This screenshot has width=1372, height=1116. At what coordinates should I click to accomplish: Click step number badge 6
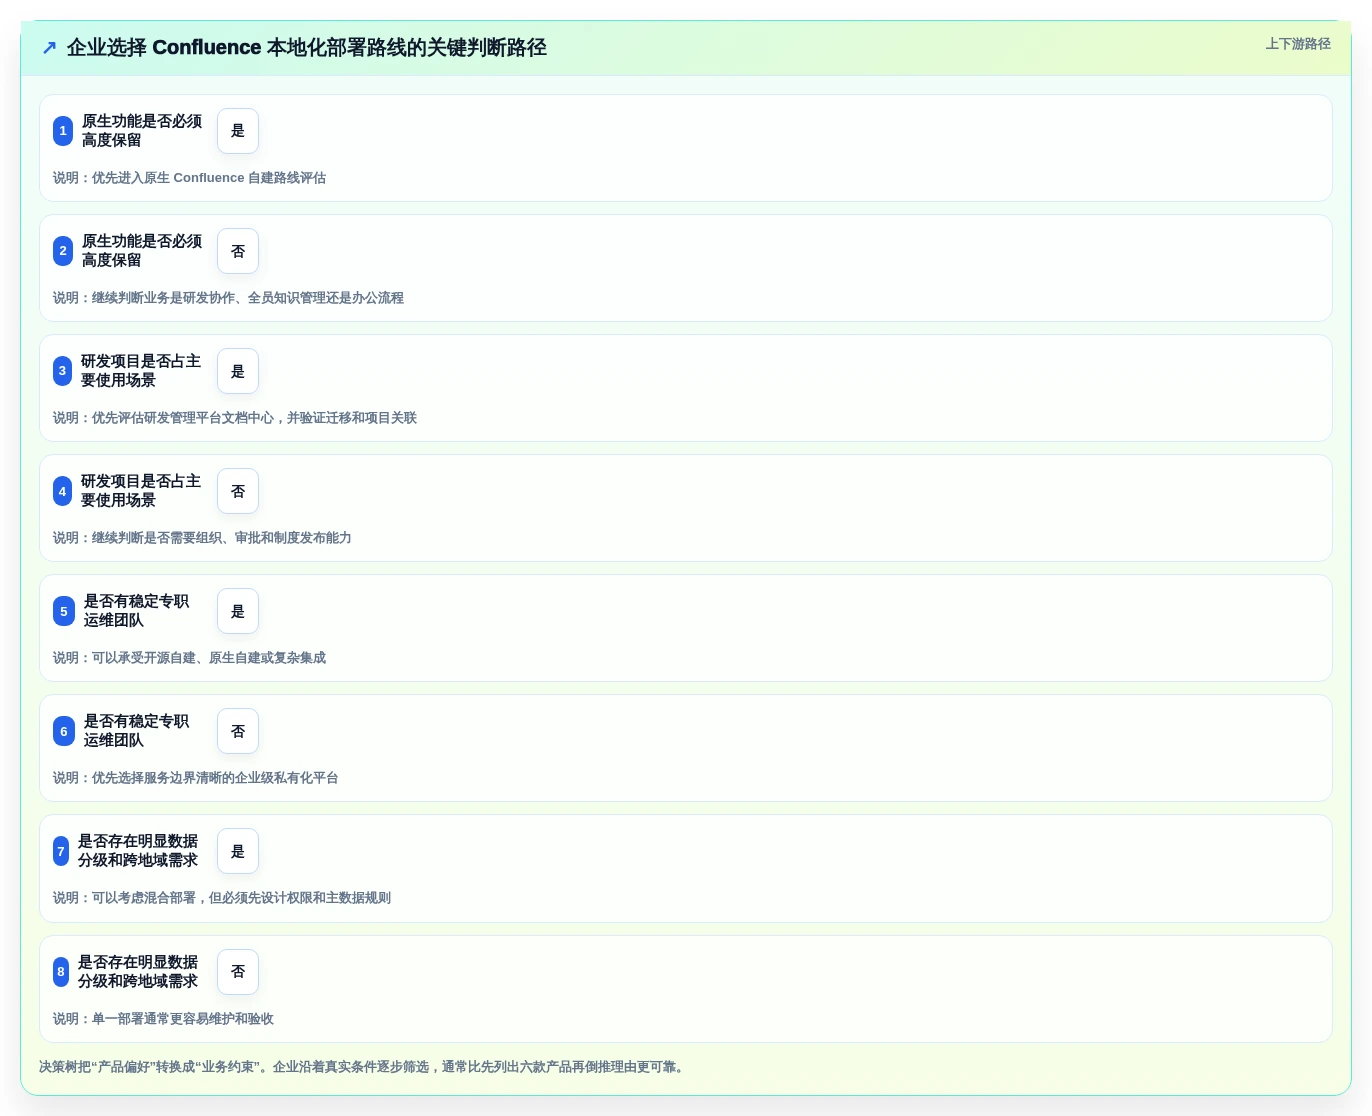pyautogui.click(x=64, y=731)
